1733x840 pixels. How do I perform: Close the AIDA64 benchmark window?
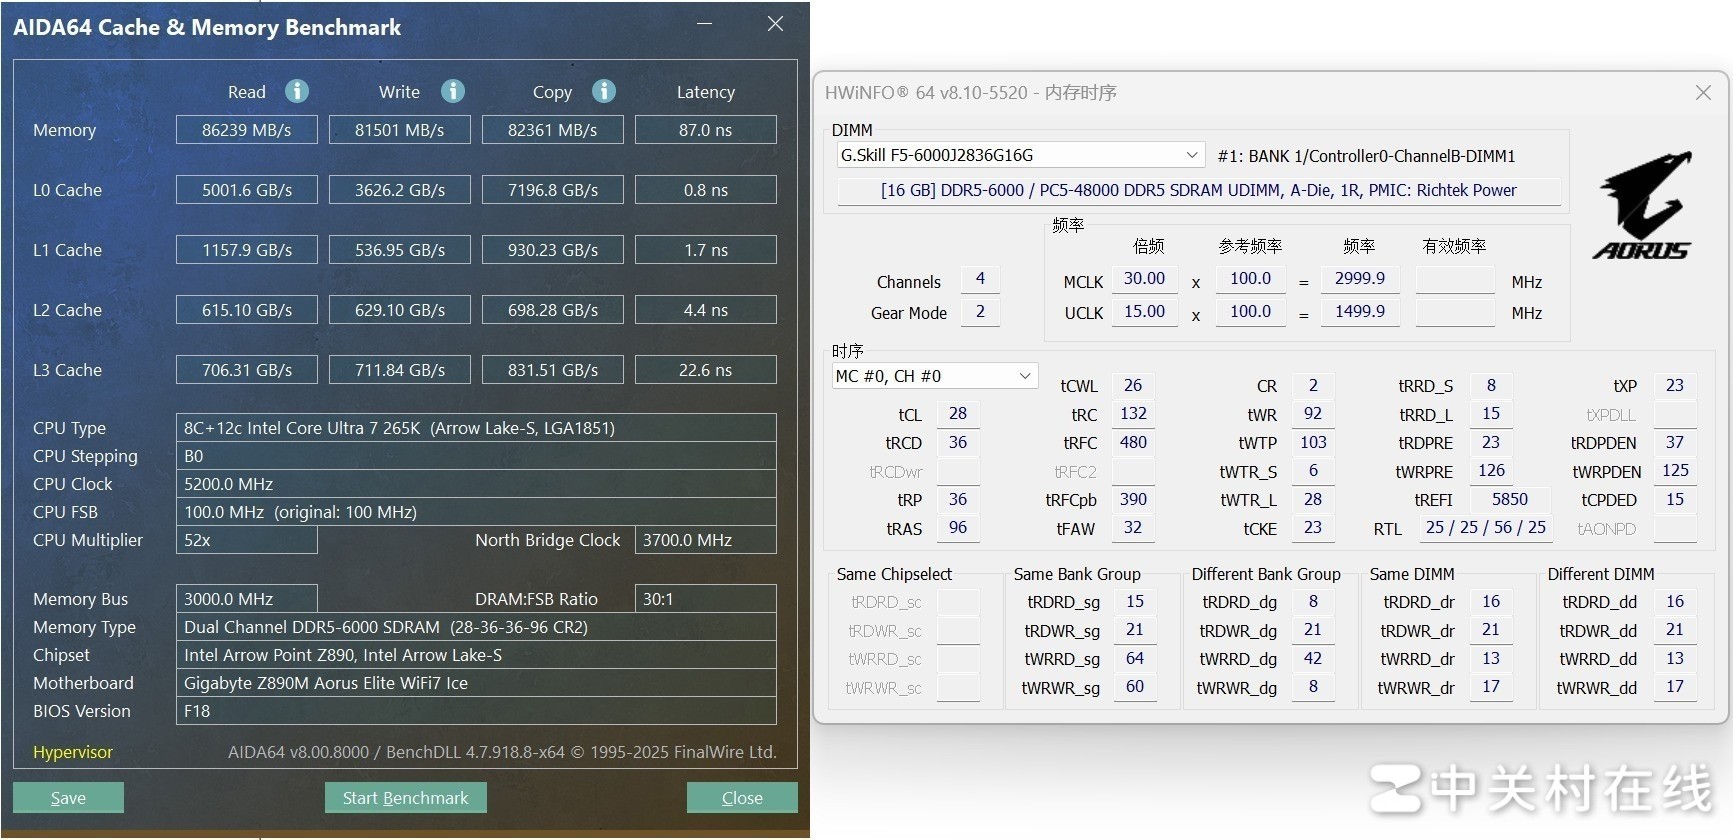click(775, 23)
